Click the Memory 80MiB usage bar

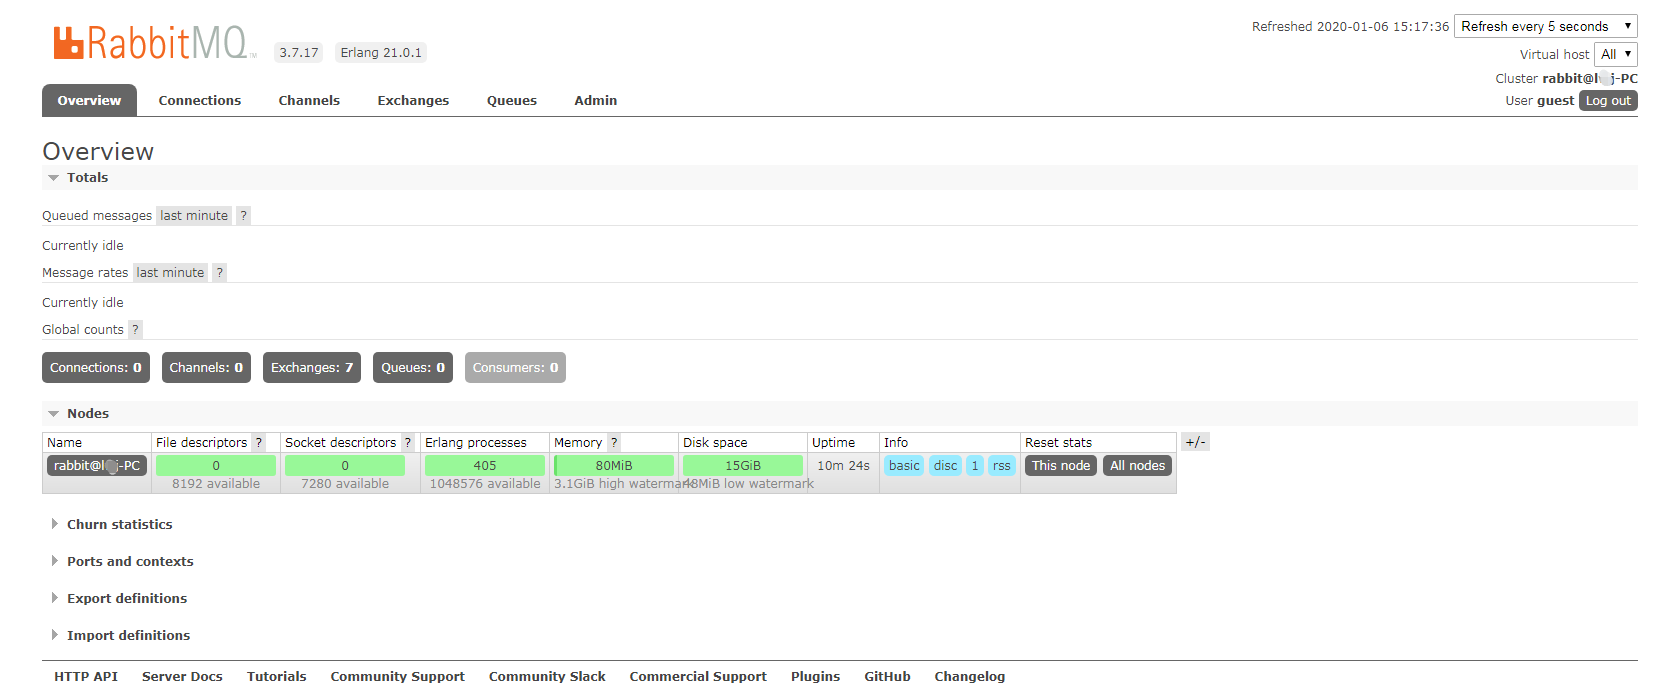tap(614, 465)
